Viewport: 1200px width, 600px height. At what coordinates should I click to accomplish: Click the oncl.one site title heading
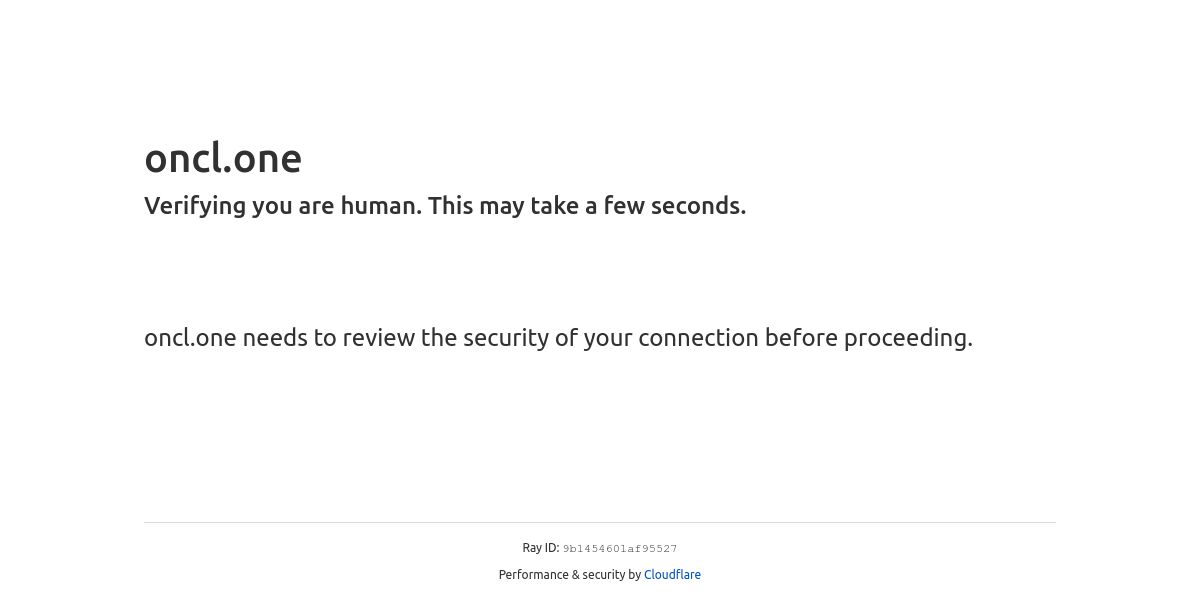[x=223, y=158]
